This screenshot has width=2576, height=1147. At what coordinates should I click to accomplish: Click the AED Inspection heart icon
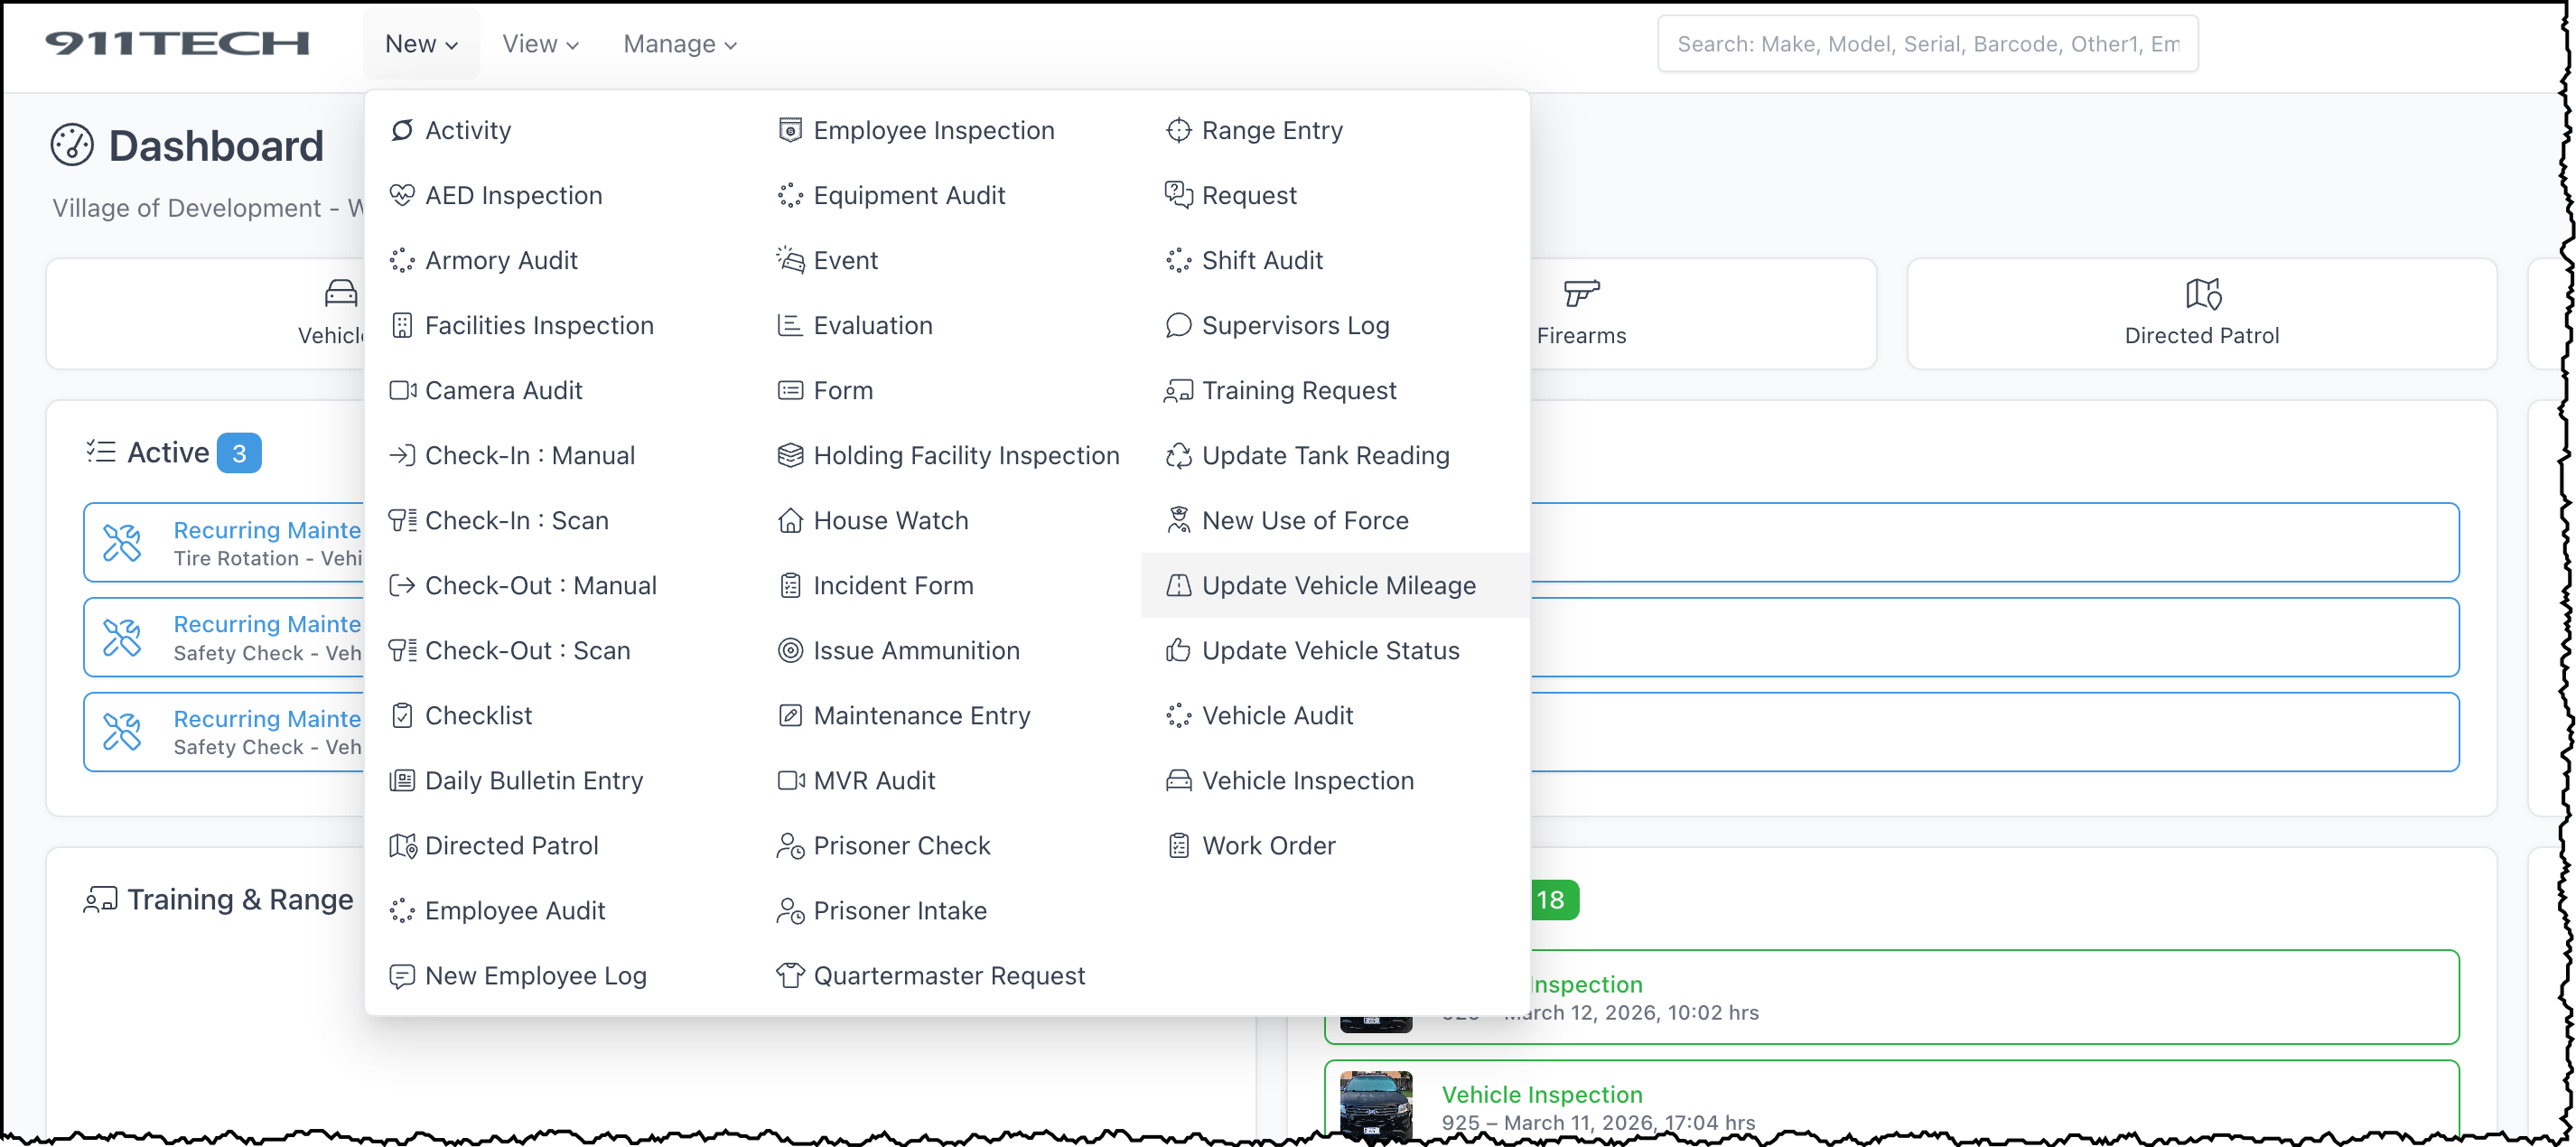click(x=402, y=195)
